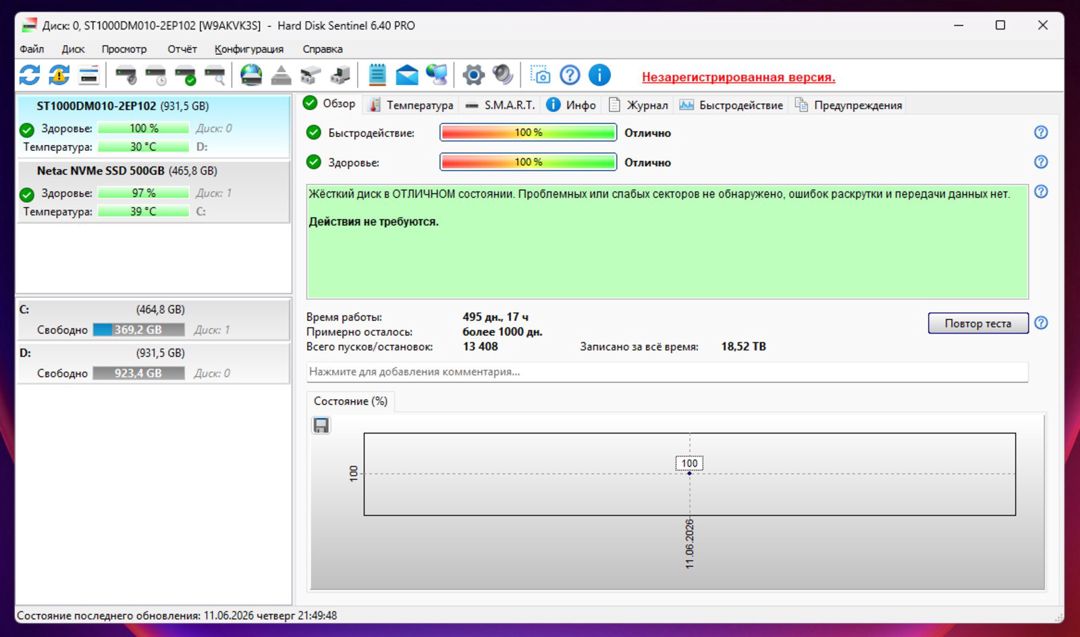Click the status bar last update text
This screenshot has height=637, width=1080.
coord(177,616)
